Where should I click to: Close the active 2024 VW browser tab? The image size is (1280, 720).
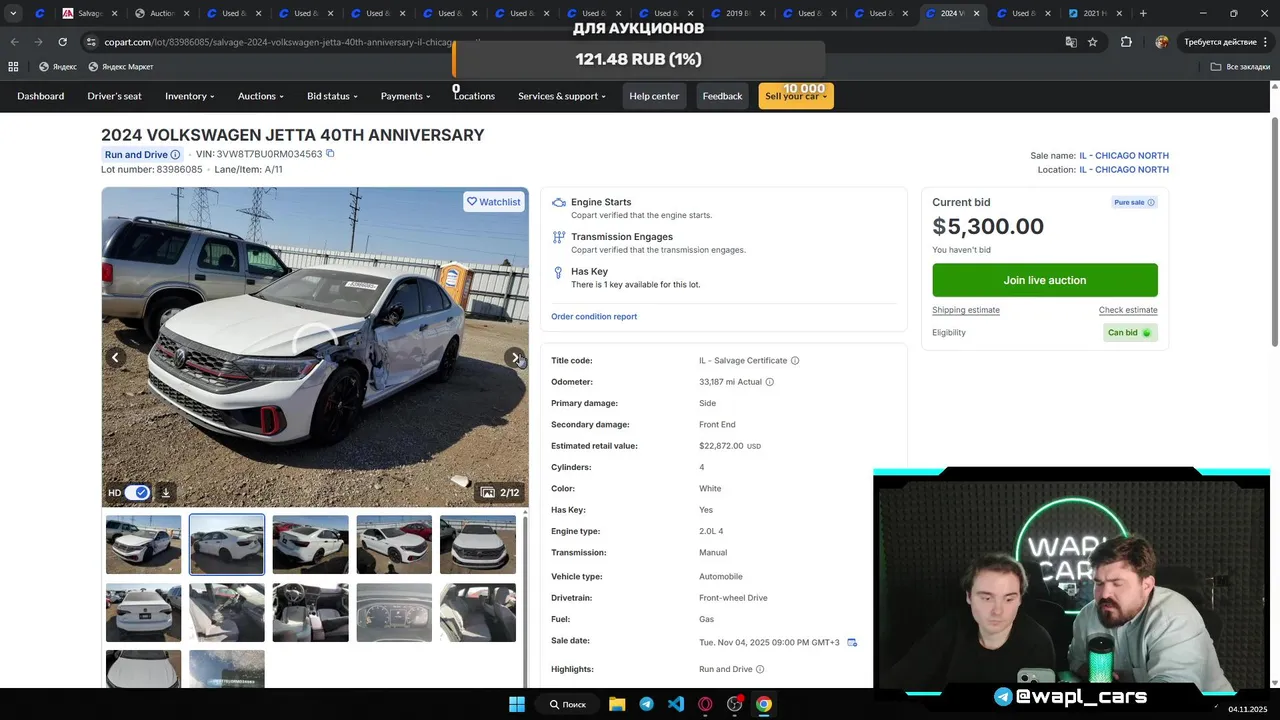click(976, 14)
